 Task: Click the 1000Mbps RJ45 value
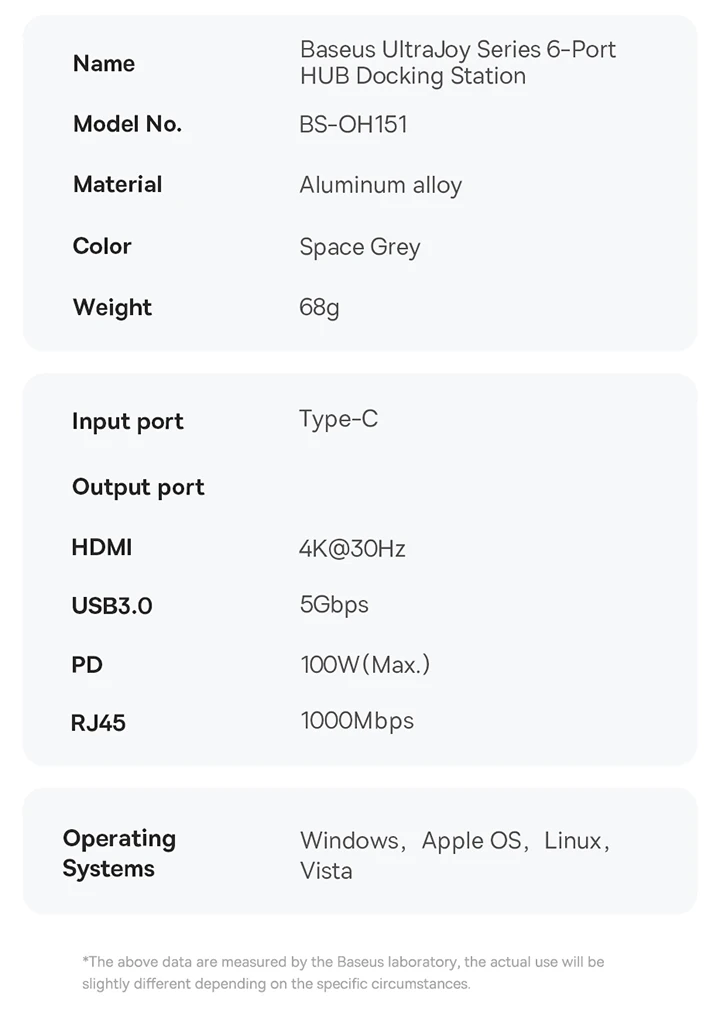point(357,721)
